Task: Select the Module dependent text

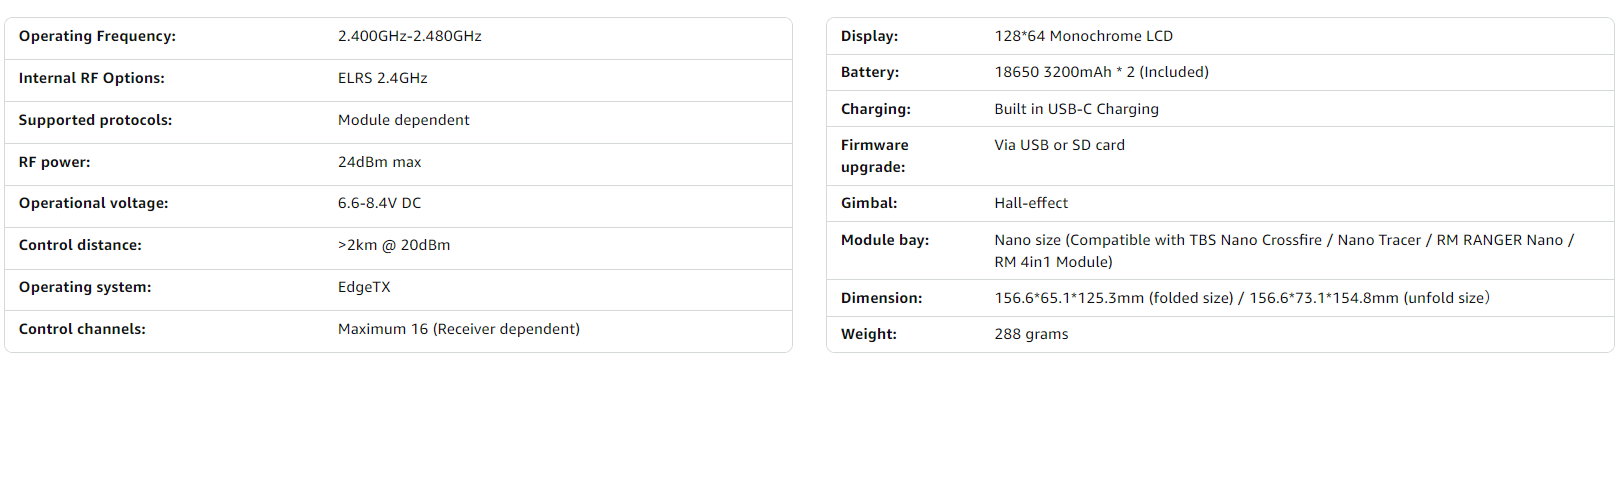Action: [403, 120]
